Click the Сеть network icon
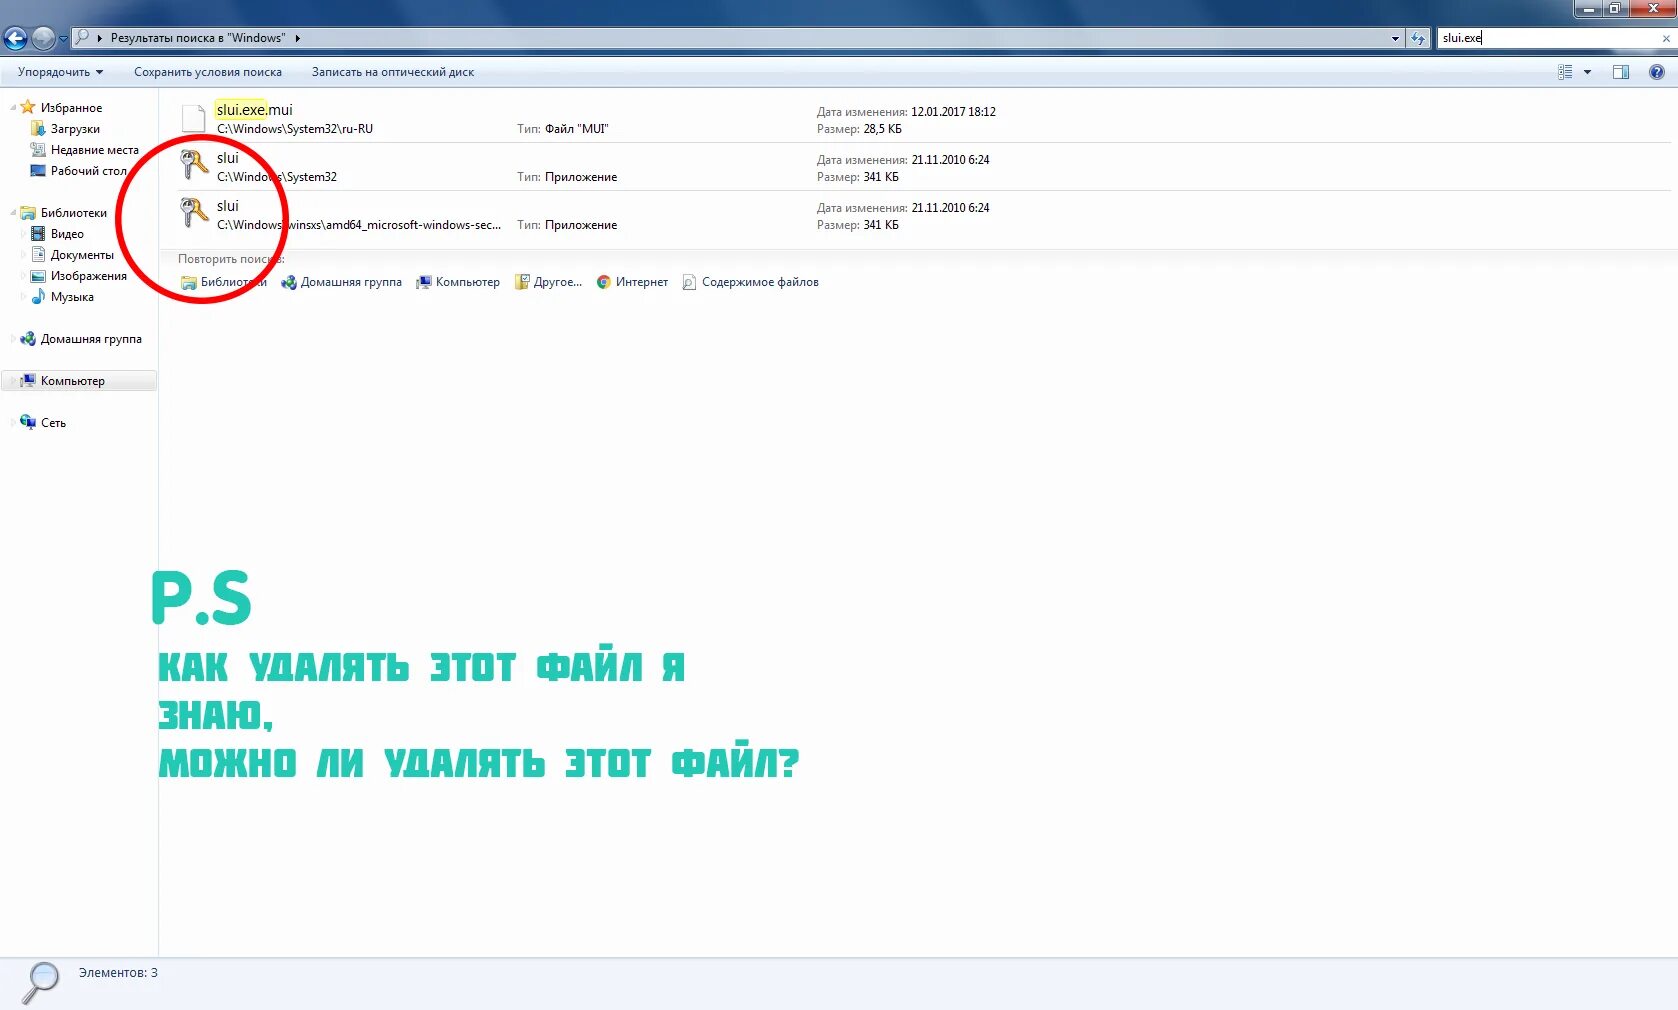 (28, 423)
